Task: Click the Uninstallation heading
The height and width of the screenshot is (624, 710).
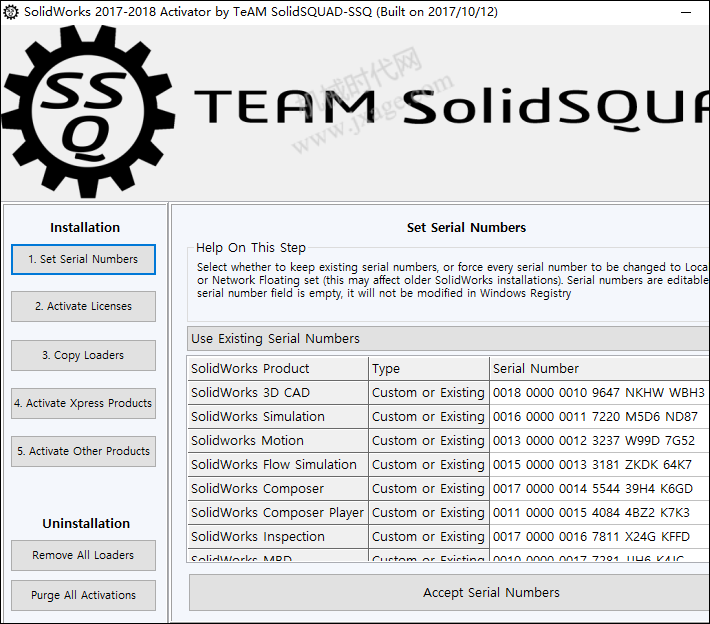Action: point(86,523)
